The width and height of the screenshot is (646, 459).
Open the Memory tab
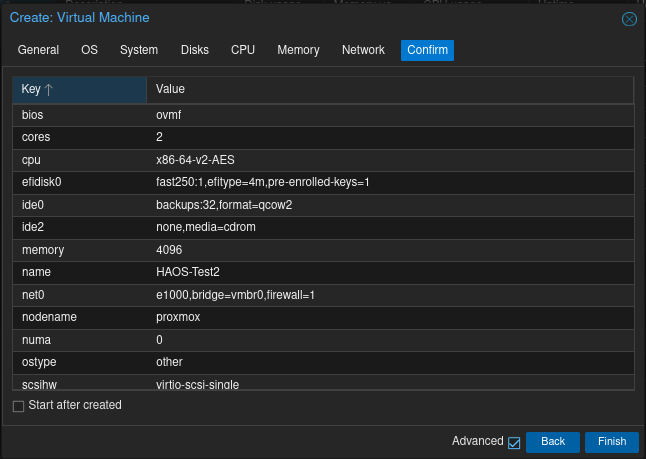click(298, 50)
